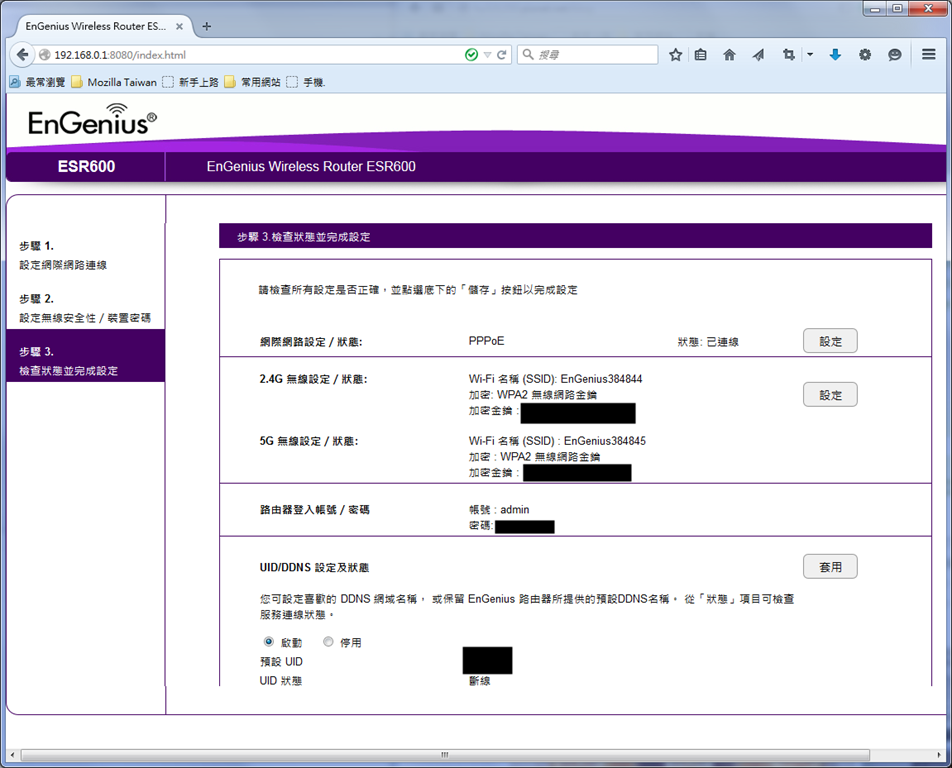Screen dimensions: 952x768
Task: Click the 套用 button for UID/DDNS
Action: click(x=830, y=566)
